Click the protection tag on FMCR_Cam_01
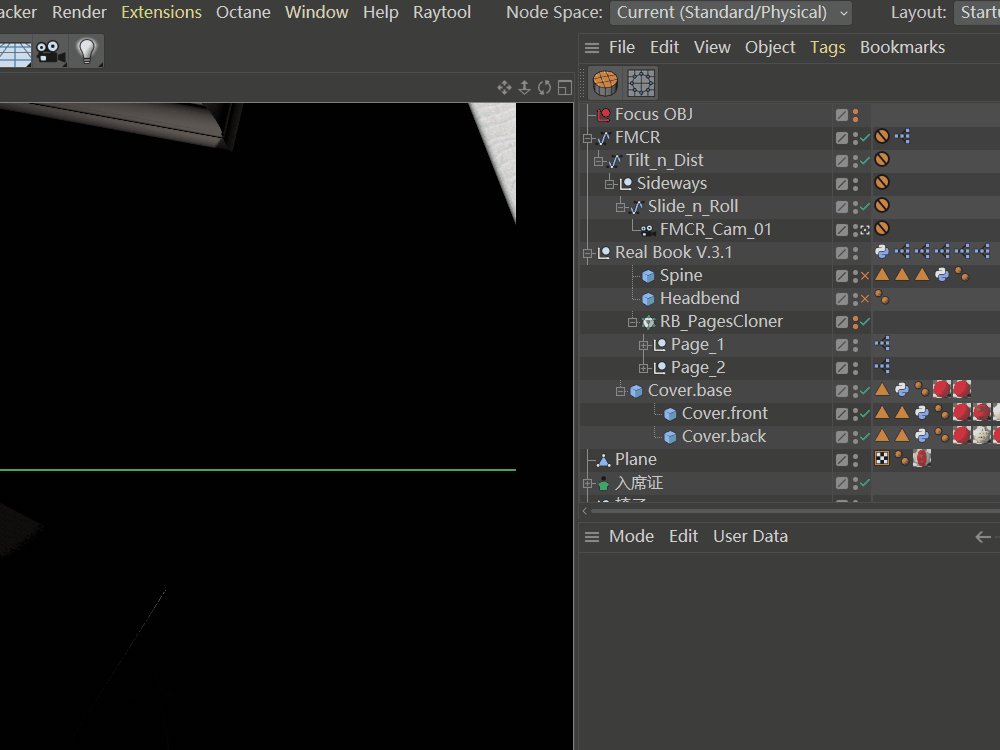This screenshot has width=1000, height=750. click(x=882, y=229)
